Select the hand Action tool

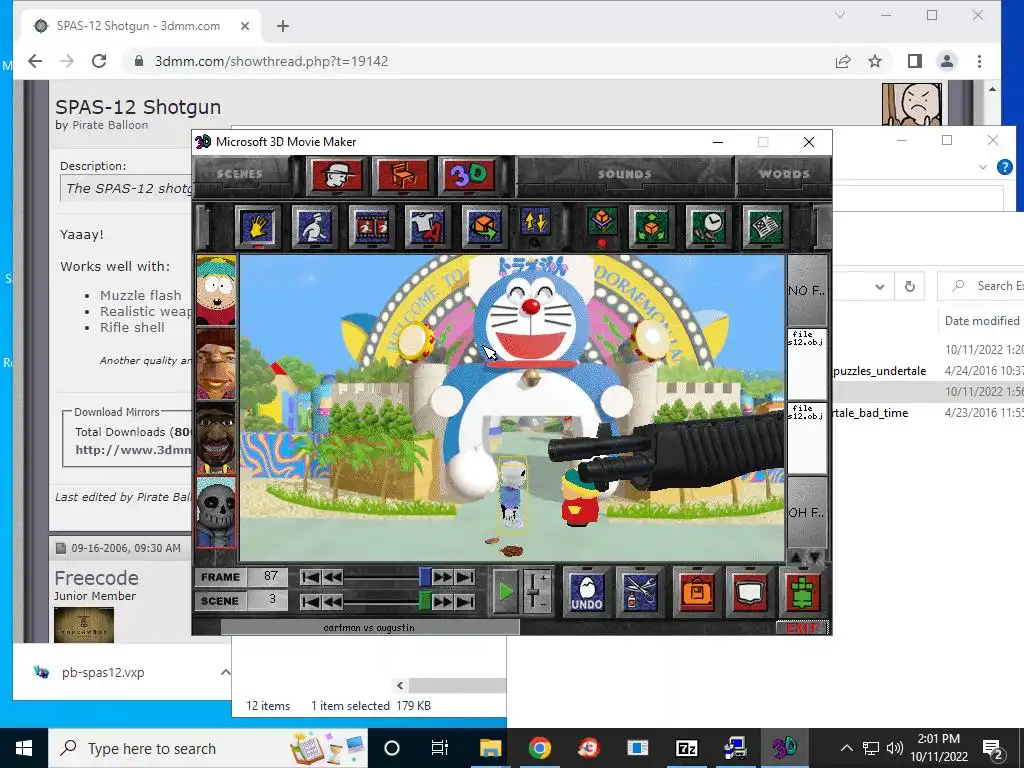257,227
